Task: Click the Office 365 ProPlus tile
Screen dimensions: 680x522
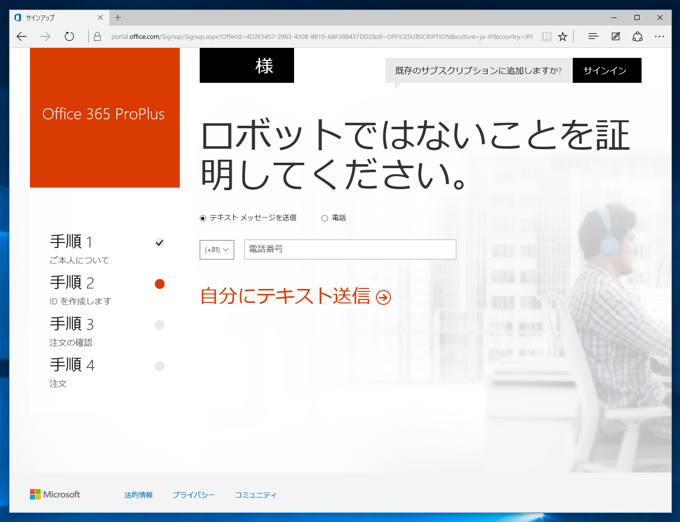Action: point(105,117)
